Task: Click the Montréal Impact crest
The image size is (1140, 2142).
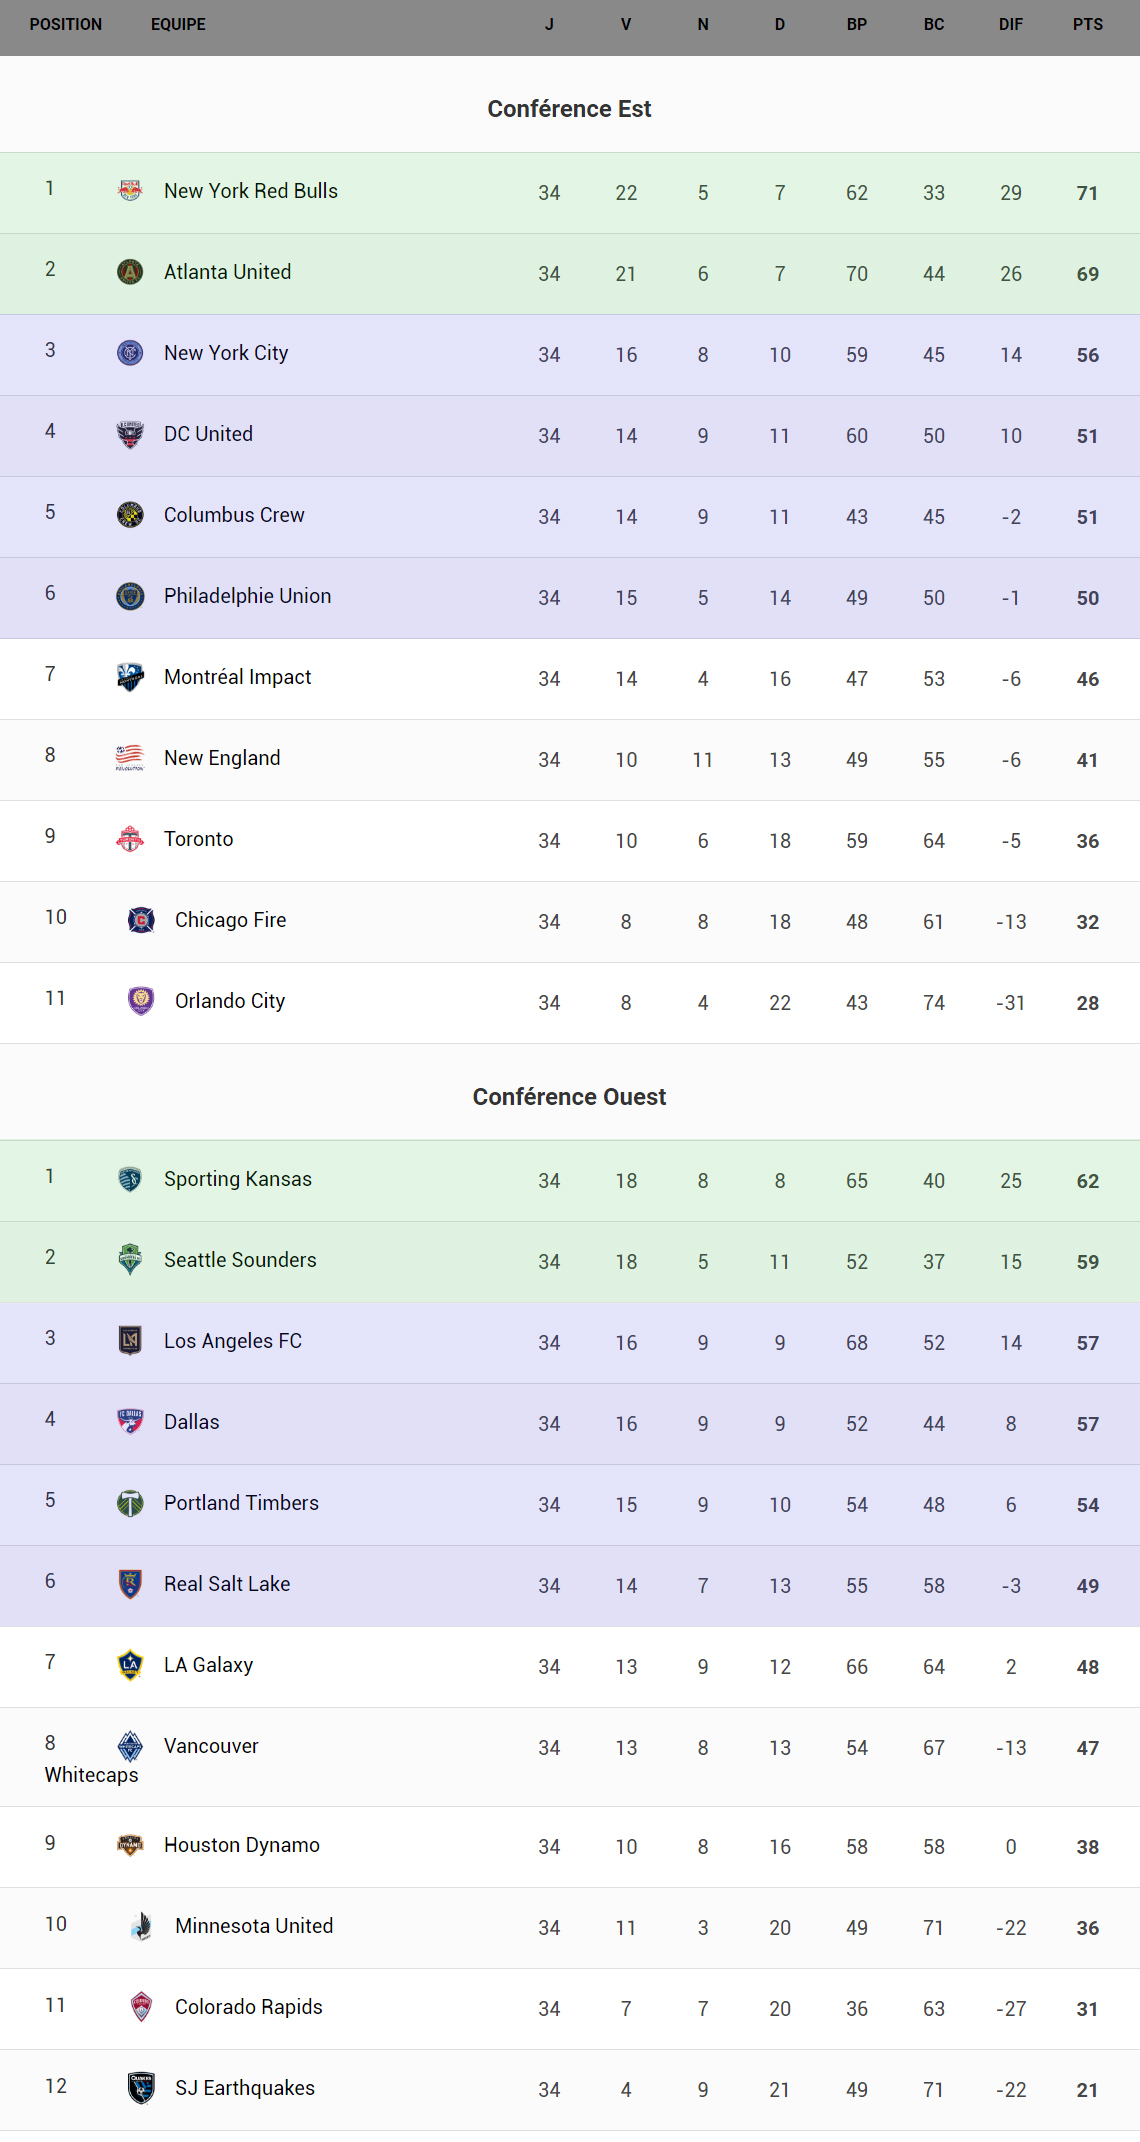Action: click(x=130, y=676)
